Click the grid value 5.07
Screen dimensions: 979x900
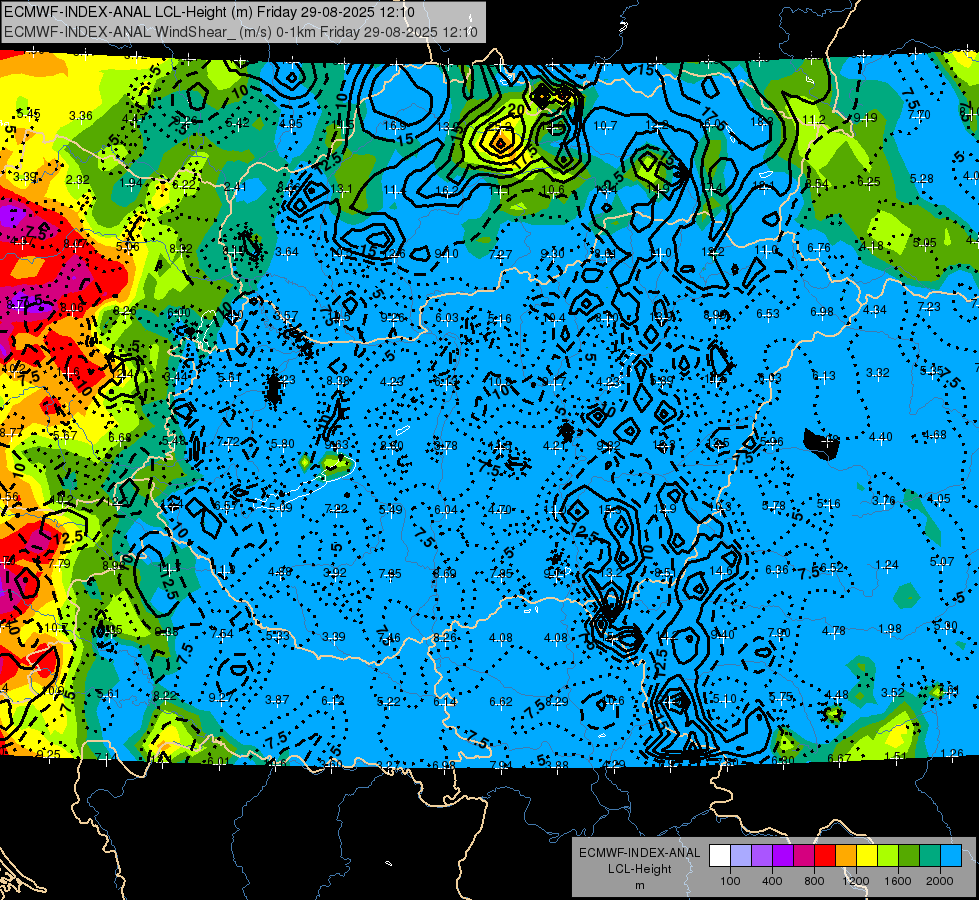tap(942, 562)
